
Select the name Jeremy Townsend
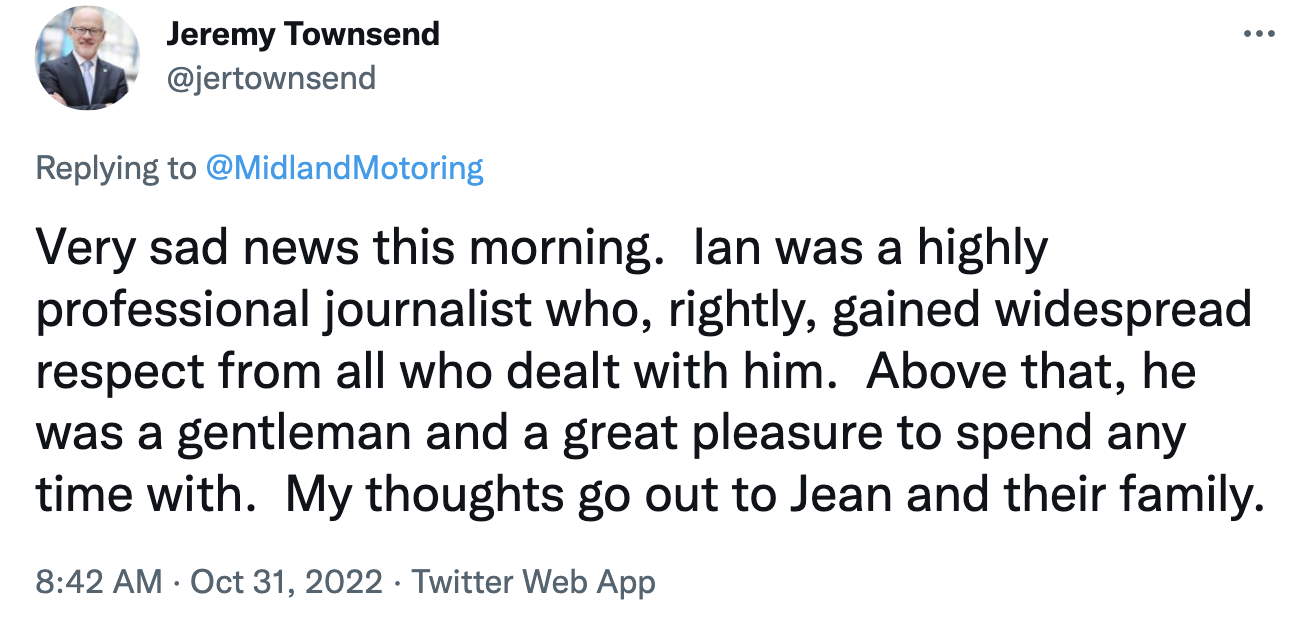pyautogui.click(x=305, y=33)
